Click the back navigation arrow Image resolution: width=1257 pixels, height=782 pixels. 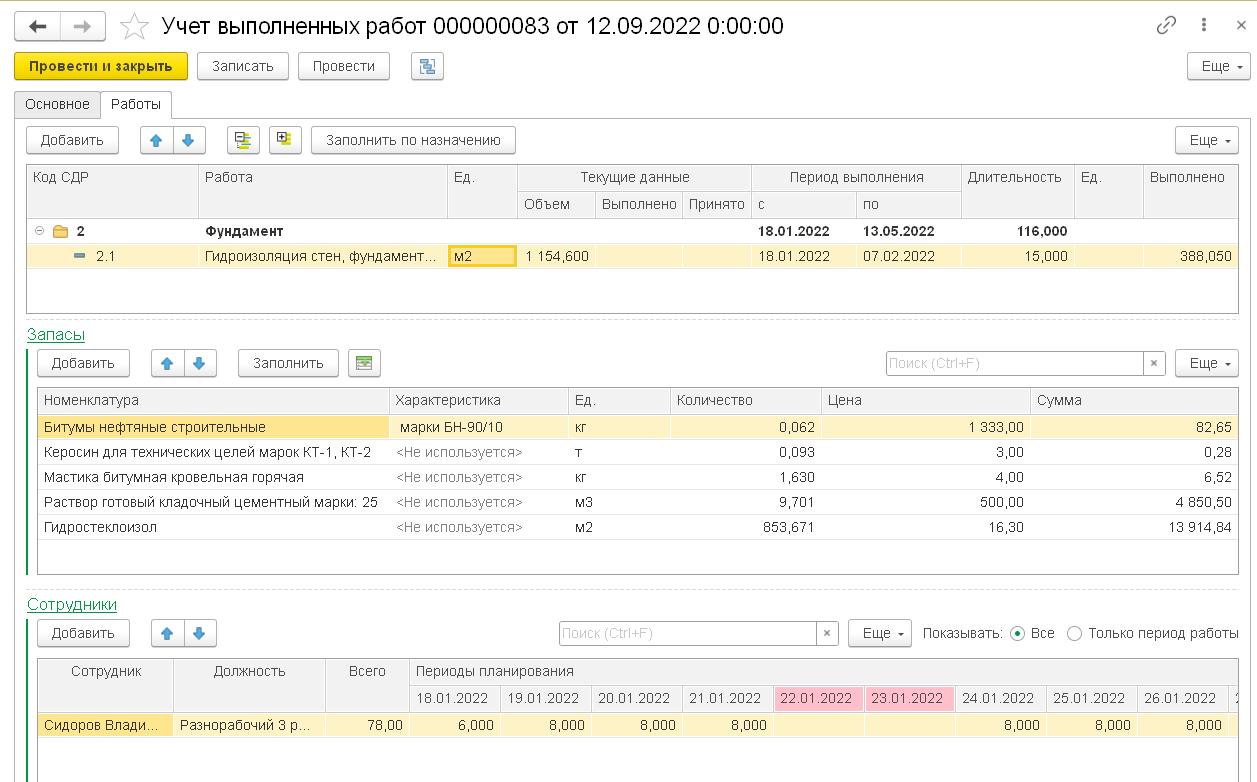pos(39,26)
